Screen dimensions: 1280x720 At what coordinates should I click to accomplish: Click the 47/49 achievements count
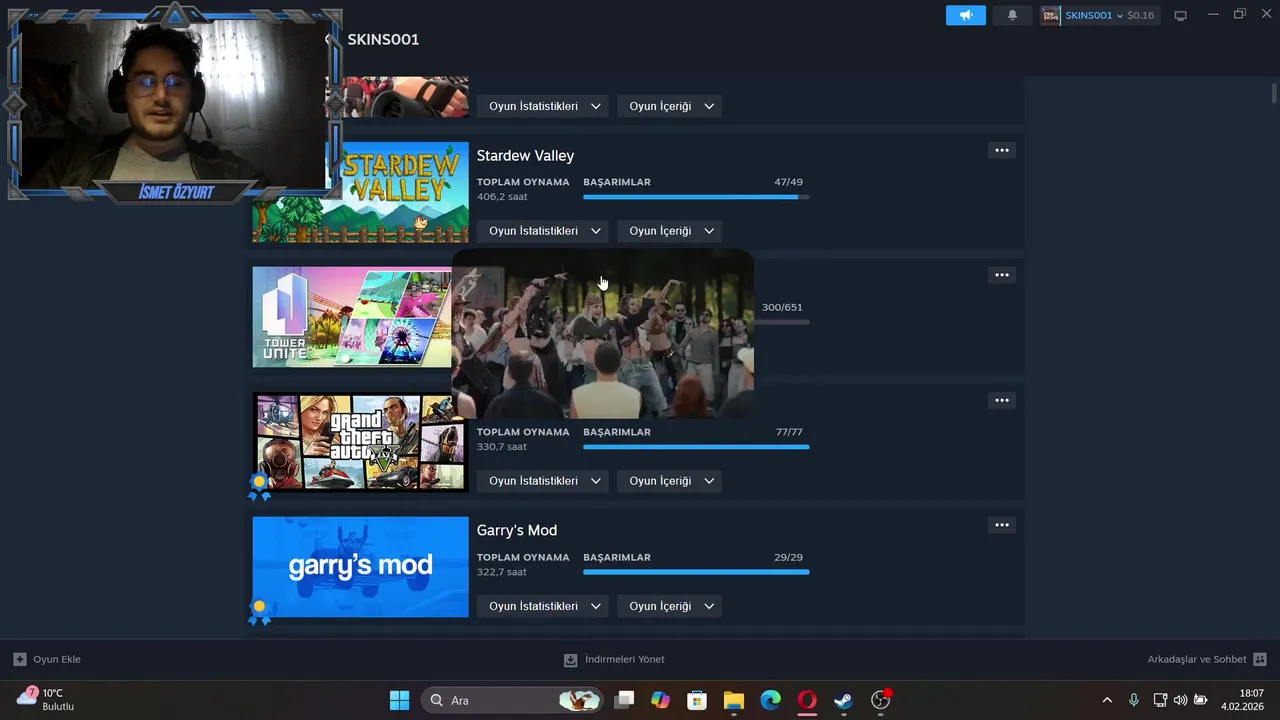tap(788, 182)
